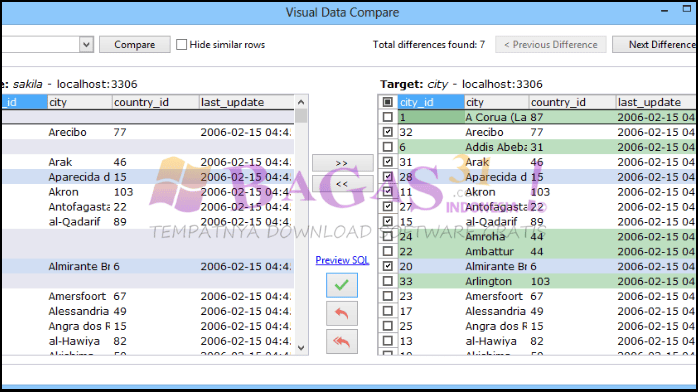698x392 pixels.
Task: Uncheck the target row with city_id 32
Action: click(387, 132)
